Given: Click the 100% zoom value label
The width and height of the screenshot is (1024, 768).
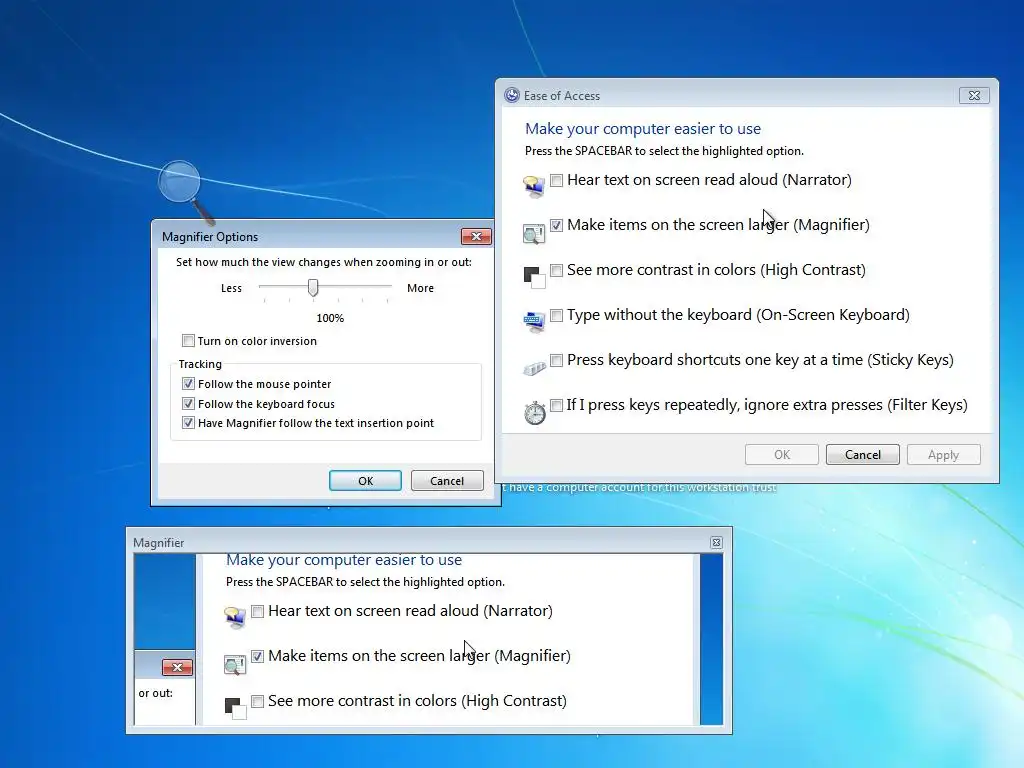Looking at the screenshot, I should [330, 318].
